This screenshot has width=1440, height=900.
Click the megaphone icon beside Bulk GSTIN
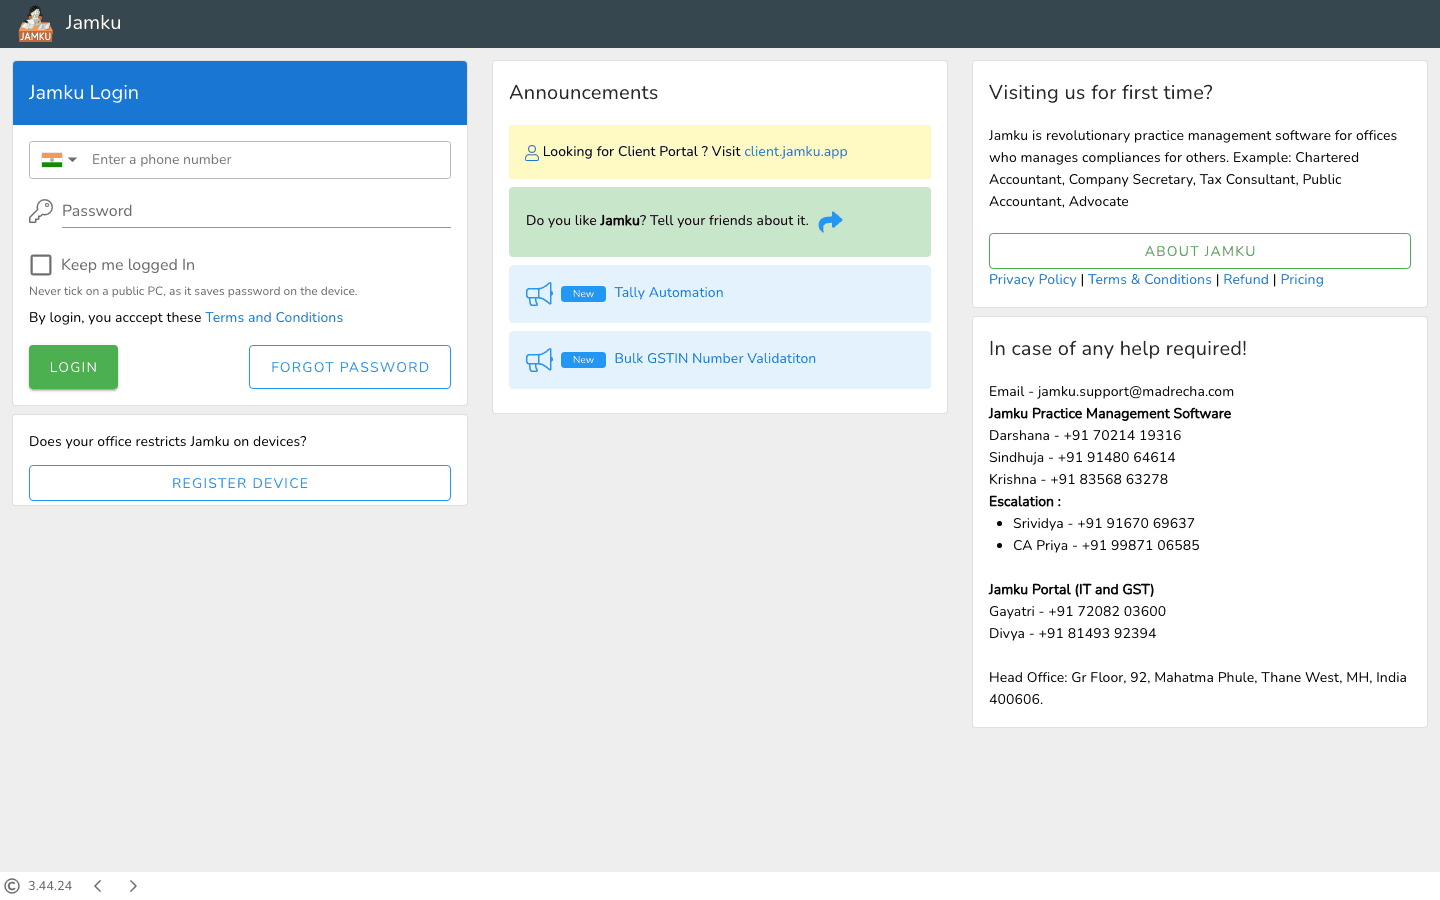point(539,360)
